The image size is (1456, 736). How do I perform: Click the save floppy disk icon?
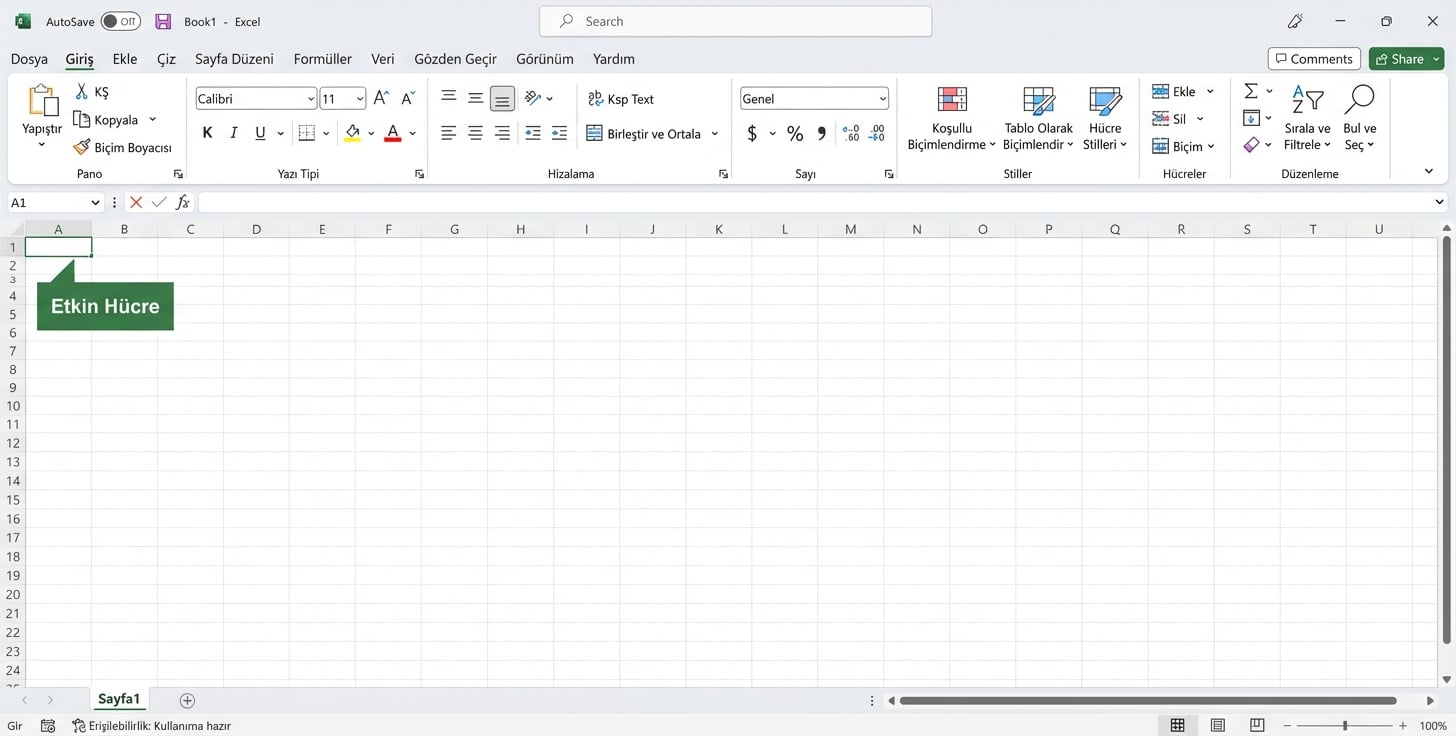163,21
